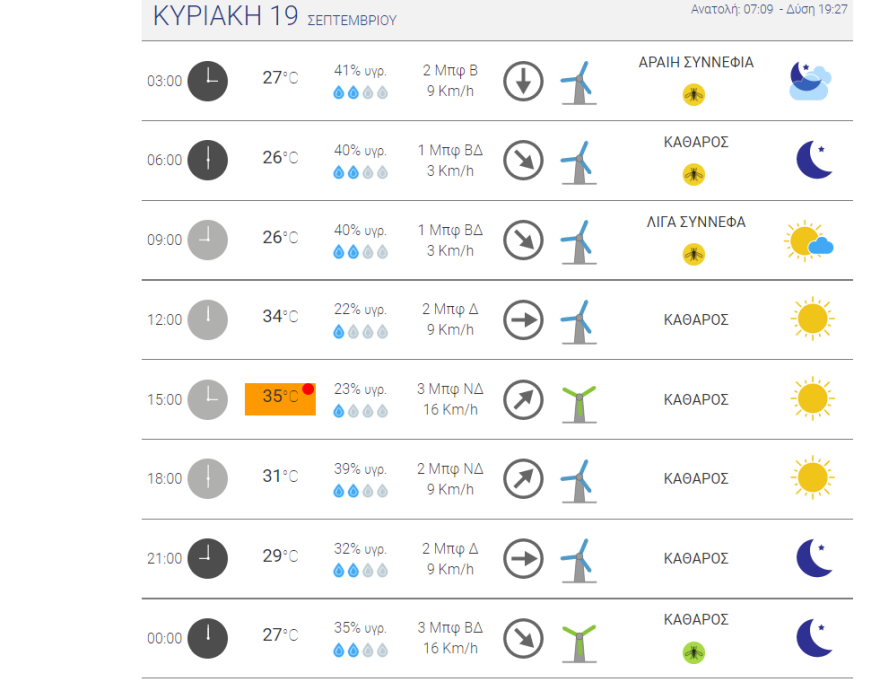Click the ΛΙΓΑ ΣΥΝΝΕΦΑ weather description
The height and width of the screenshot is (682, 880).
click(x=696, y=222)
